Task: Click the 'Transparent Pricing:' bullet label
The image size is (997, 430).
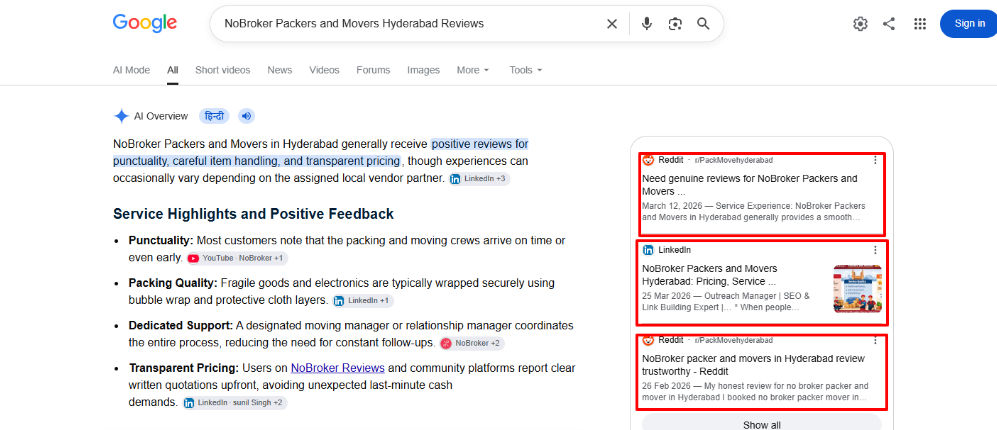Action: coord(184,368)
